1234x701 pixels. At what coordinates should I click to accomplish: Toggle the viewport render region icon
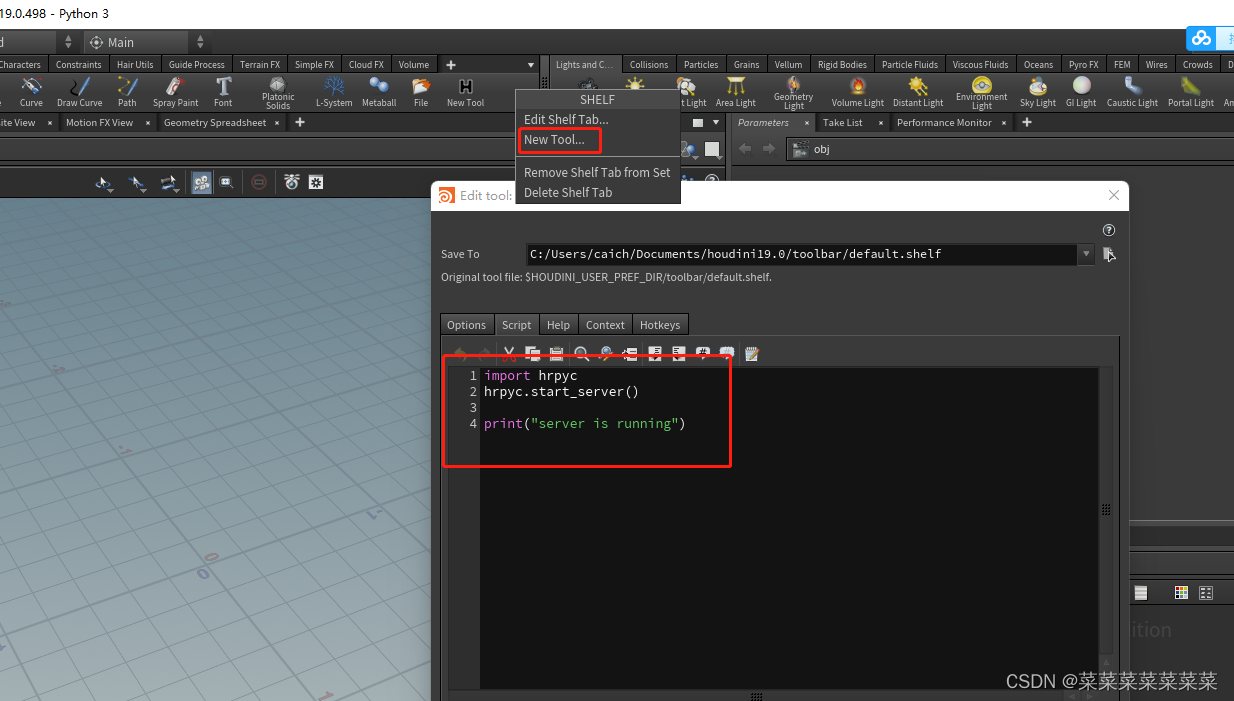[x=227, y=182]
